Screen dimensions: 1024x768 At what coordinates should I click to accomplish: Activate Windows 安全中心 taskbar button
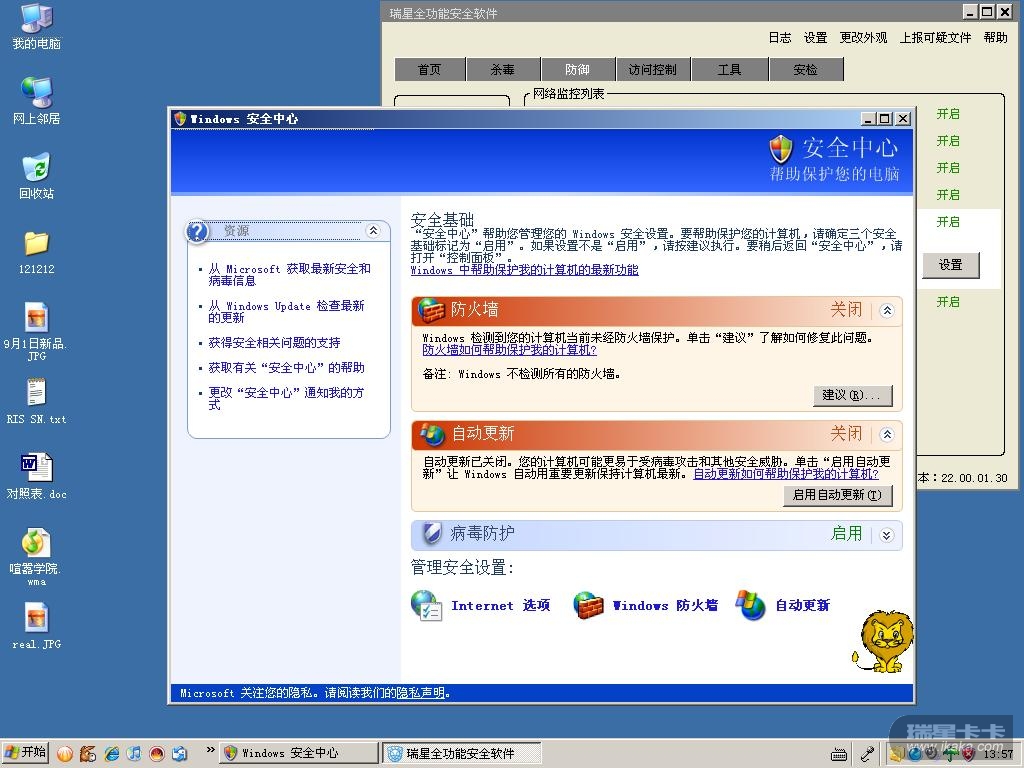pyautogui.click(x=298, y=753)
